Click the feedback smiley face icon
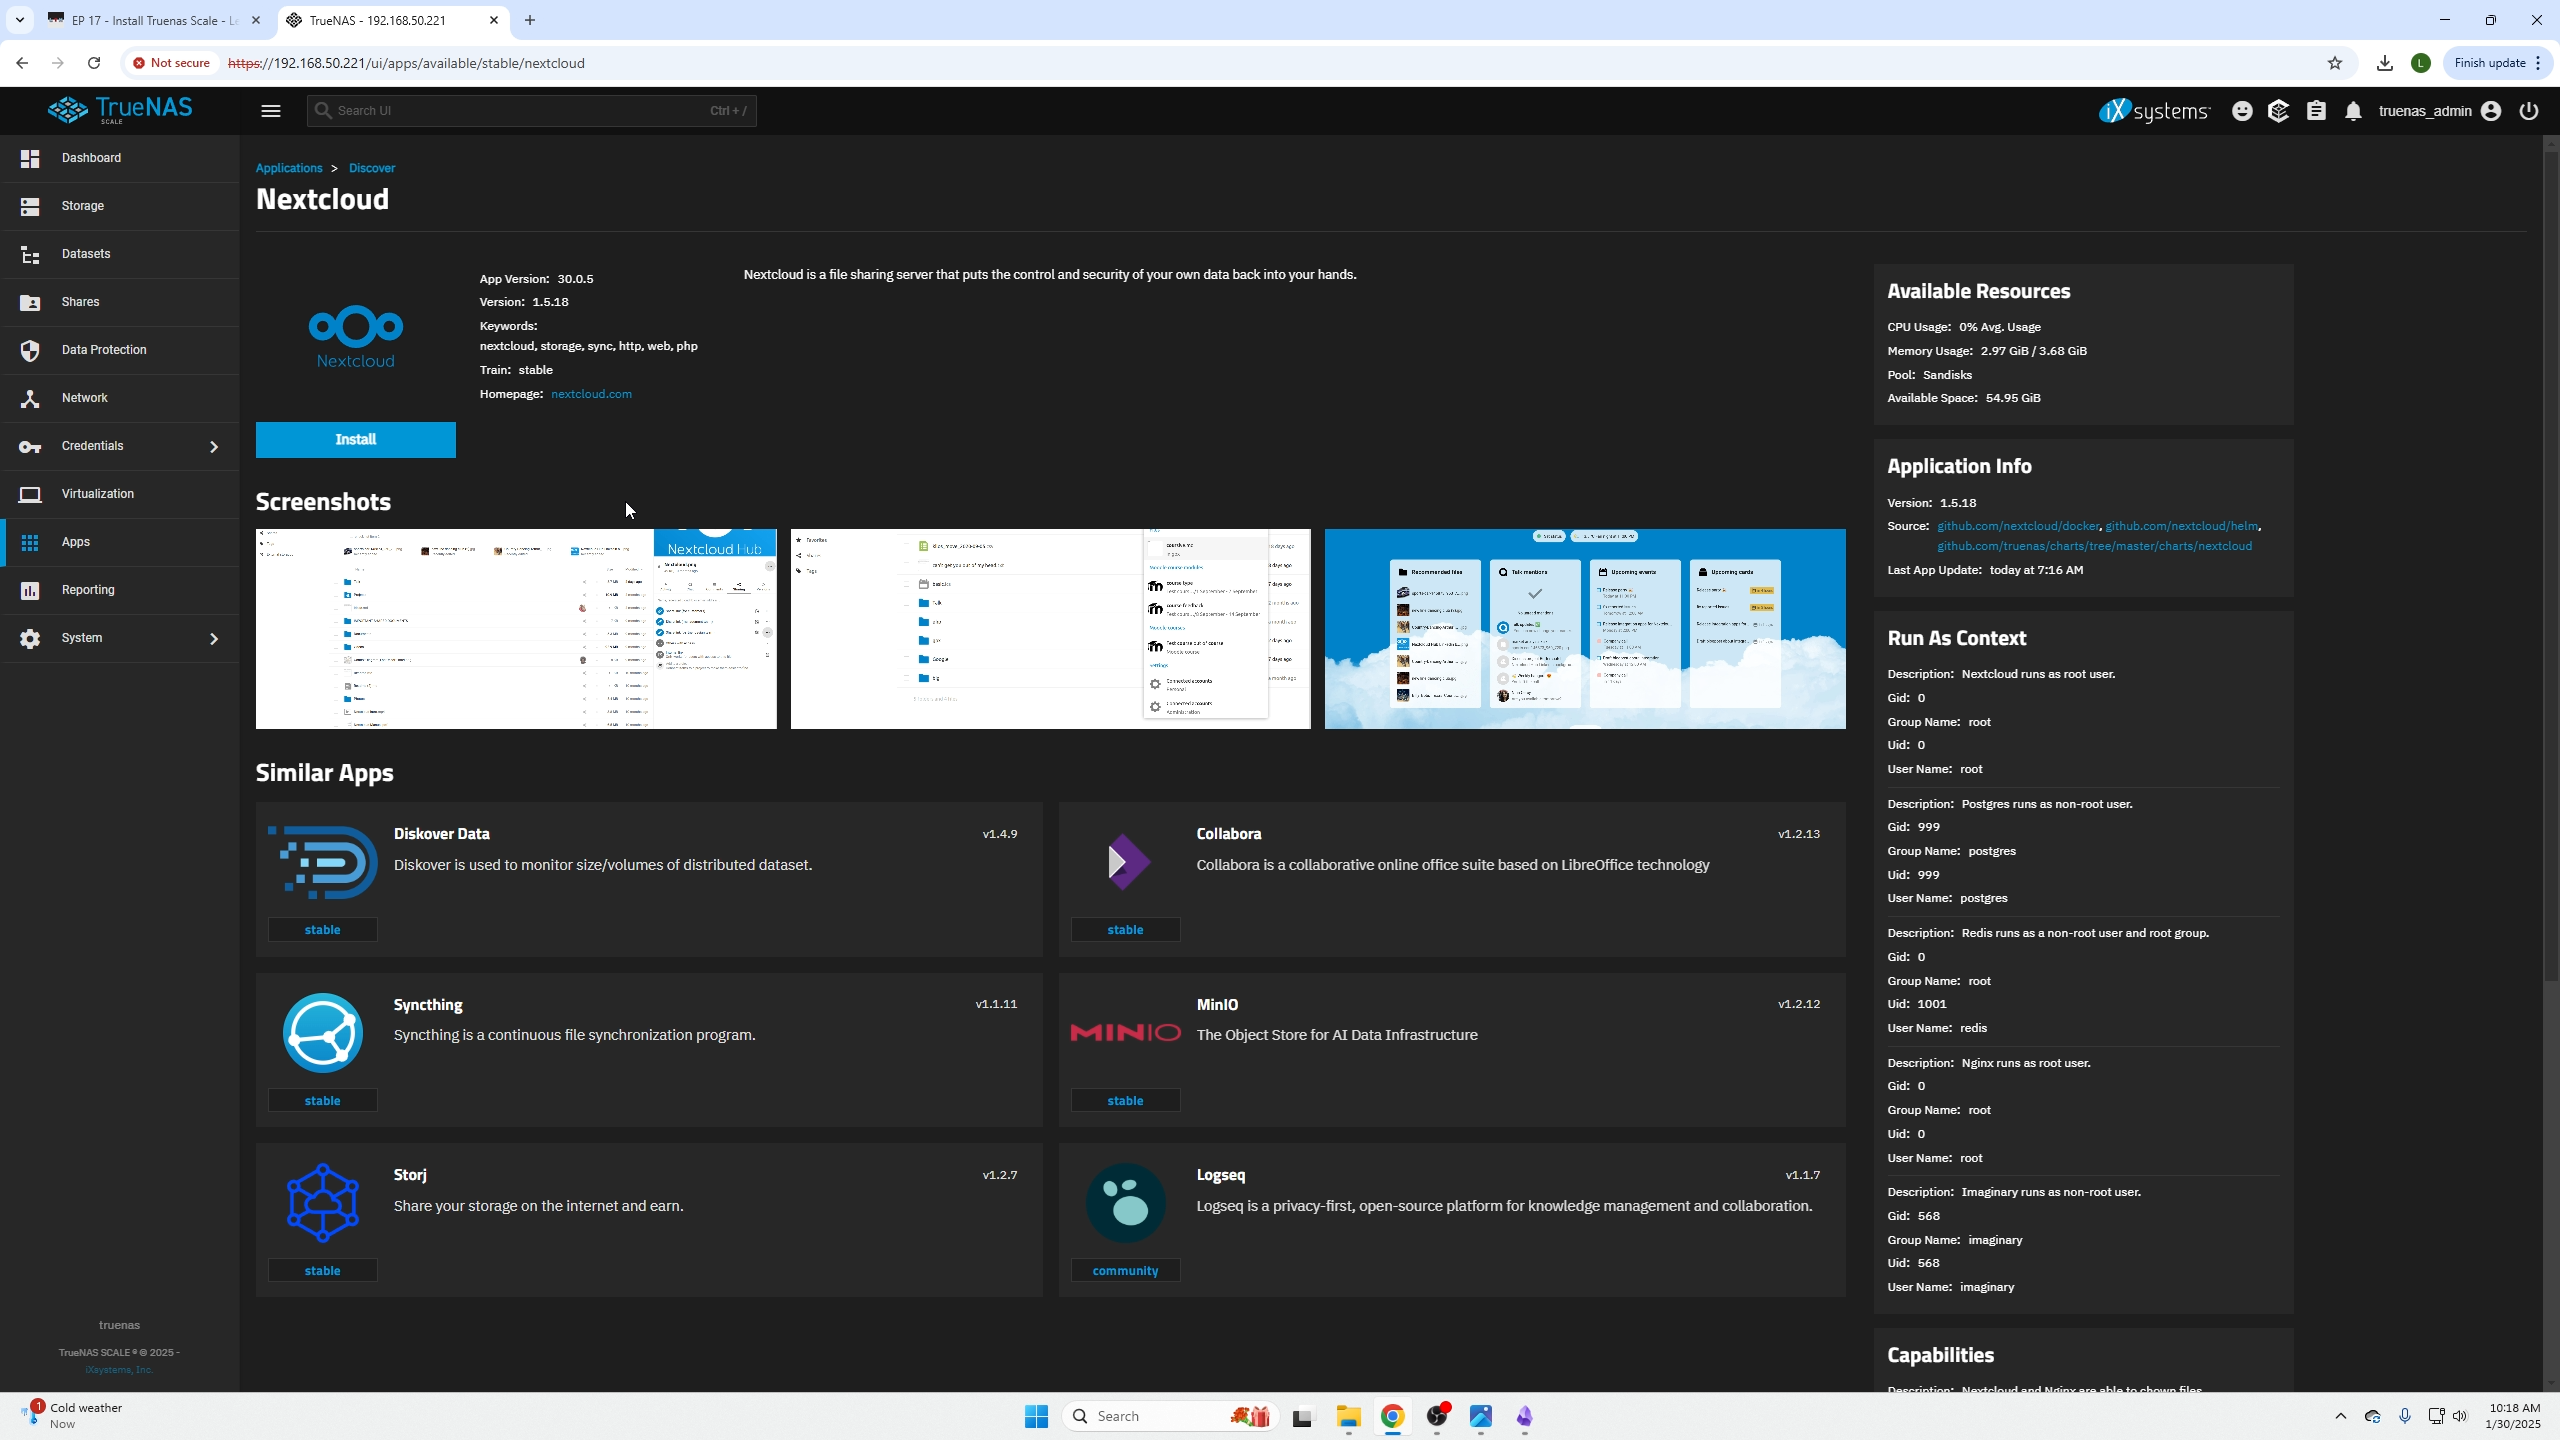This screenshot has height=1440, width=2560. tap(2242, 111)
